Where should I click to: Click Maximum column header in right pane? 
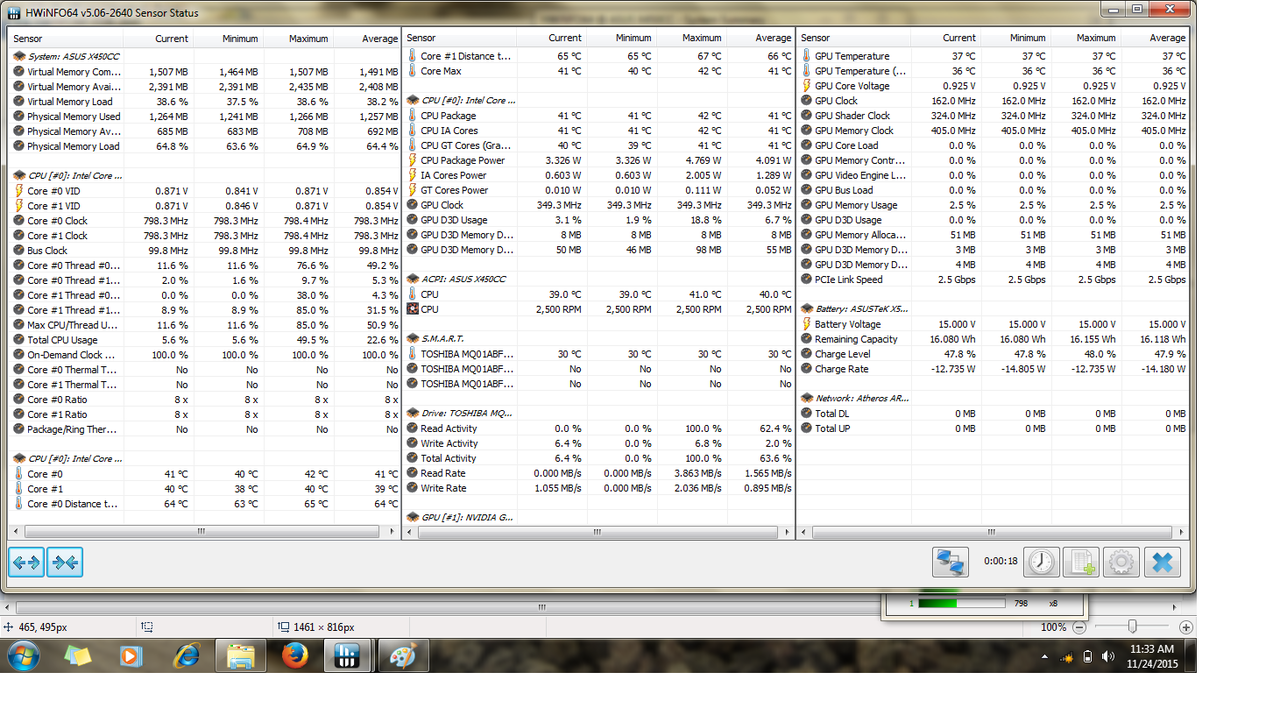(1085, 38)
